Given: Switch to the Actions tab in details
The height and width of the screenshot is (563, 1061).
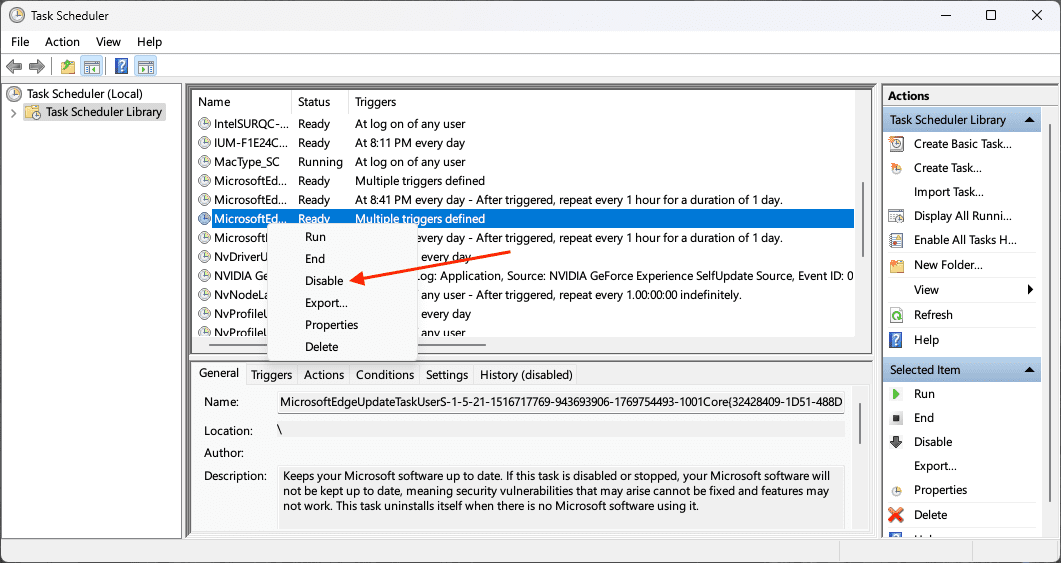Looking at the screenshot, I should [324, 374].
